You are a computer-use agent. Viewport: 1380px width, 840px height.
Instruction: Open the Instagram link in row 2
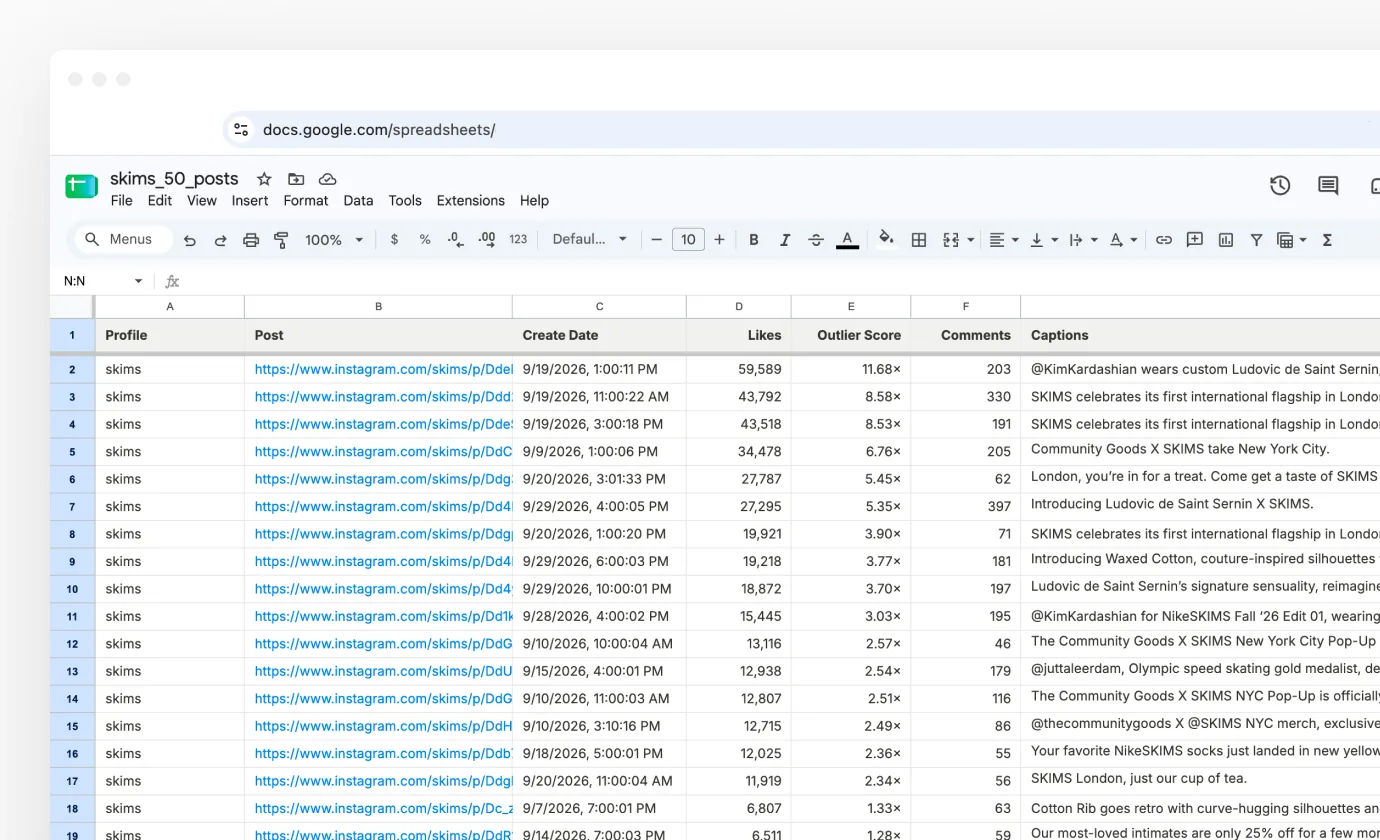(x=384, y=369)
